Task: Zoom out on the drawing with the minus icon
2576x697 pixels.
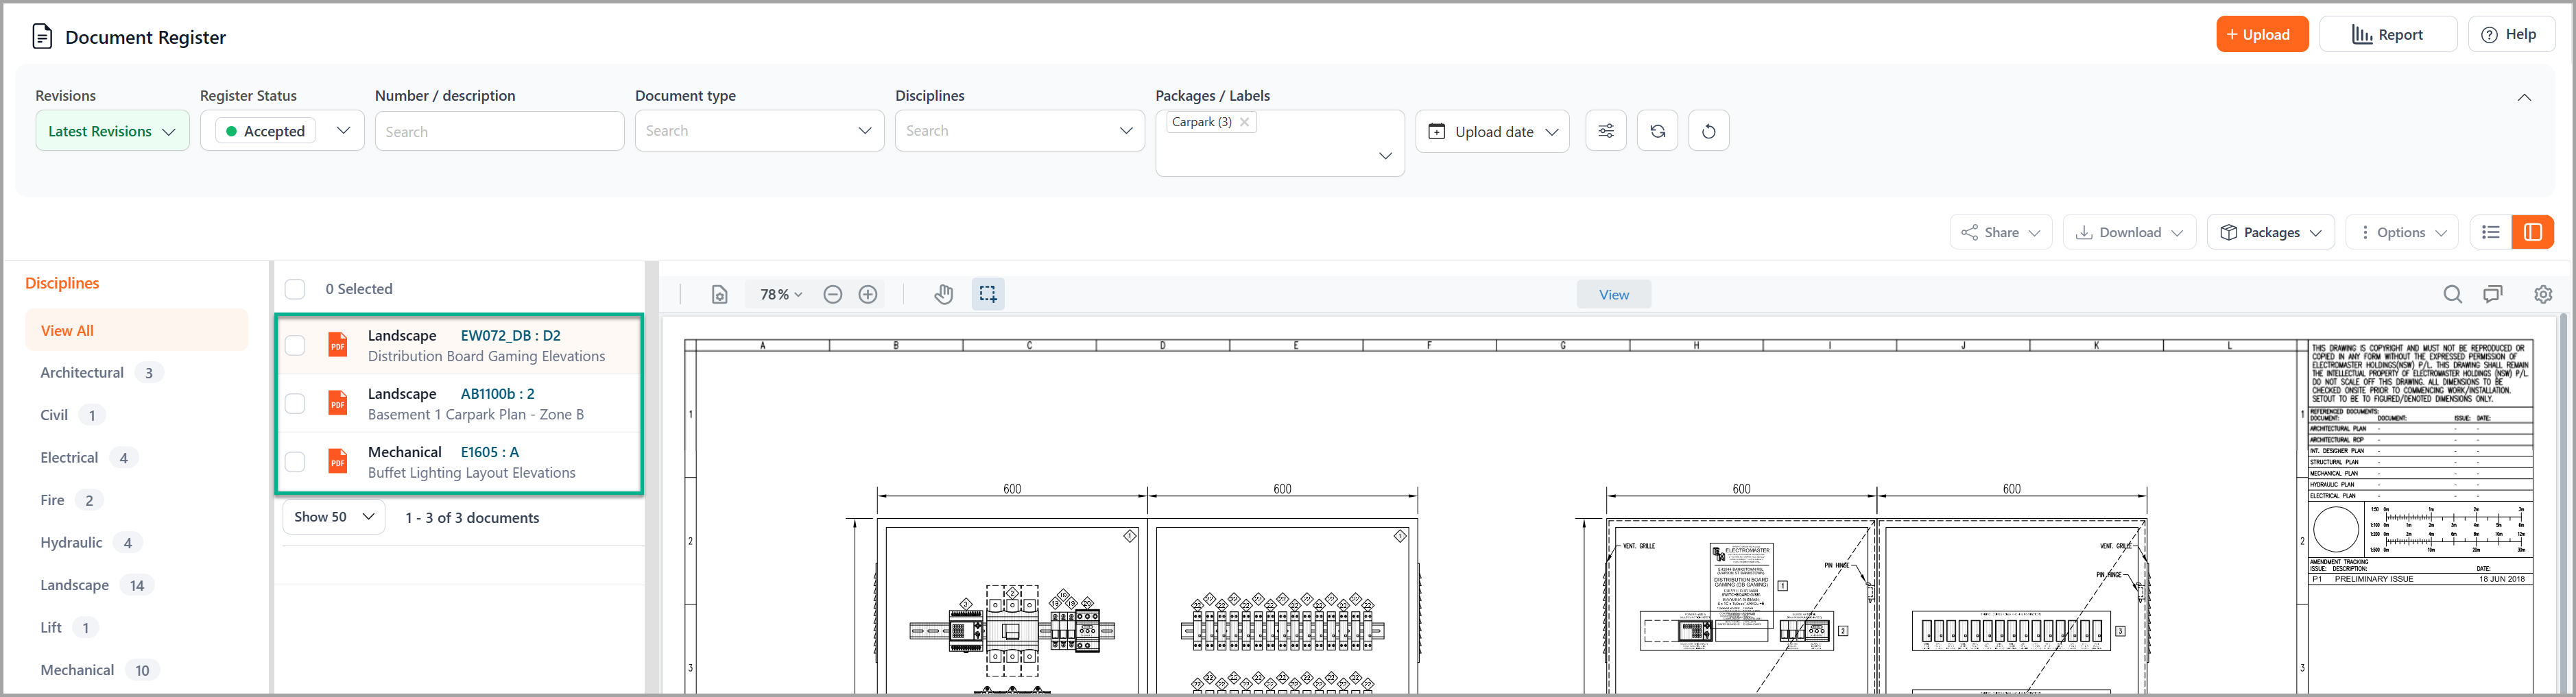Action: [x=832, y=294]
